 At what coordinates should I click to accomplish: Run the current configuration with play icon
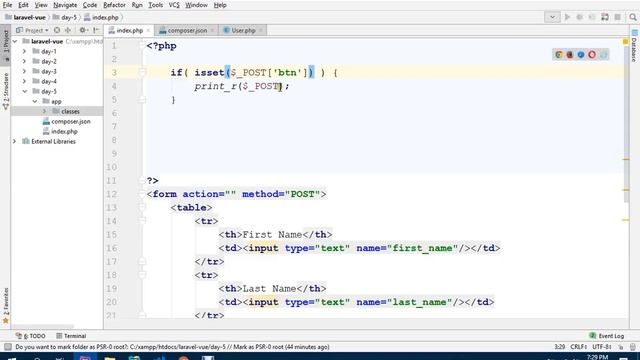coord(567,17)
